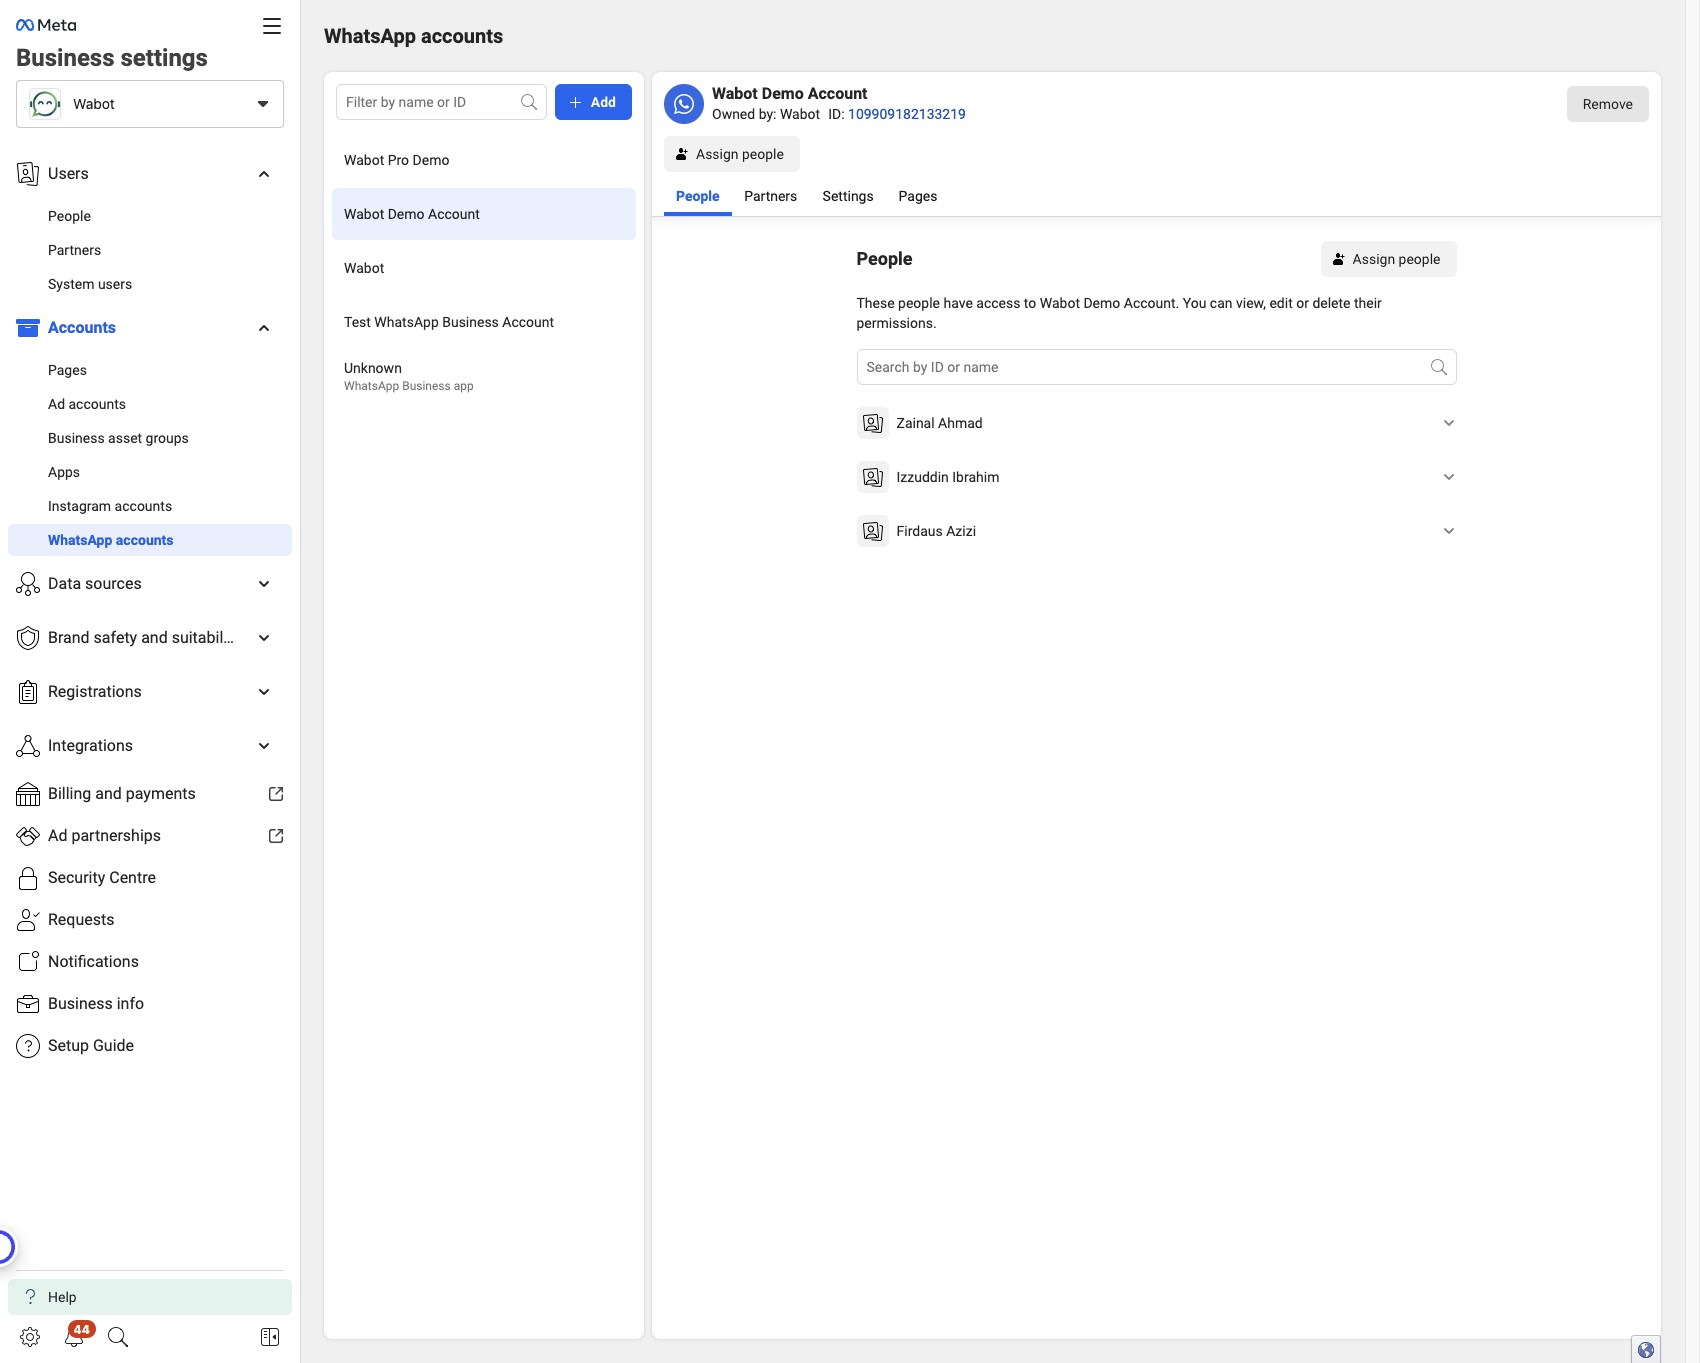
Task: Click search icon in Search by ID field
Action: [1439, 367]
